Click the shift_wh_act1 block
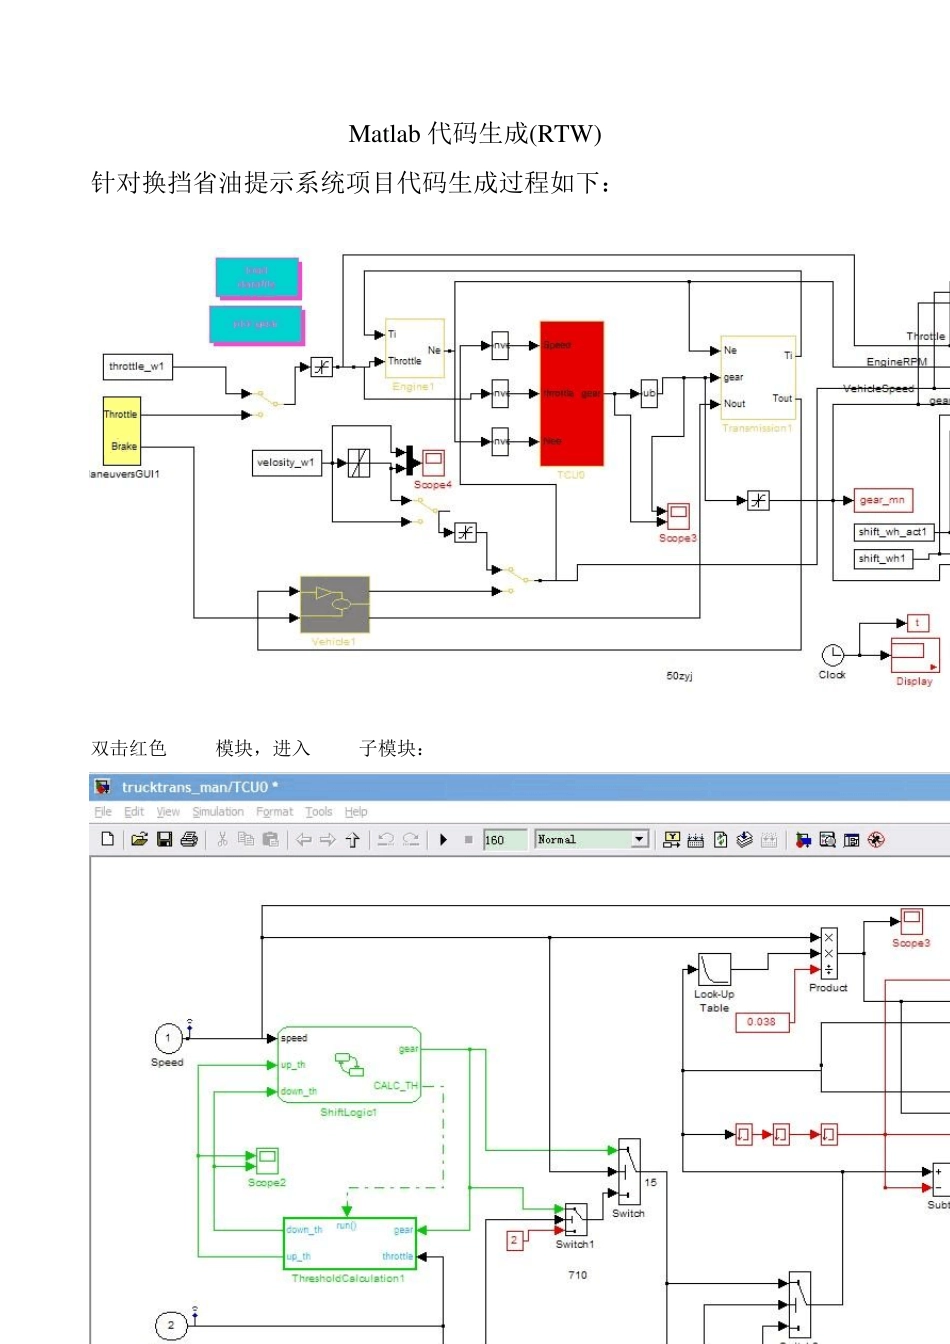The image size is (950, 1344). pos(894,532)
